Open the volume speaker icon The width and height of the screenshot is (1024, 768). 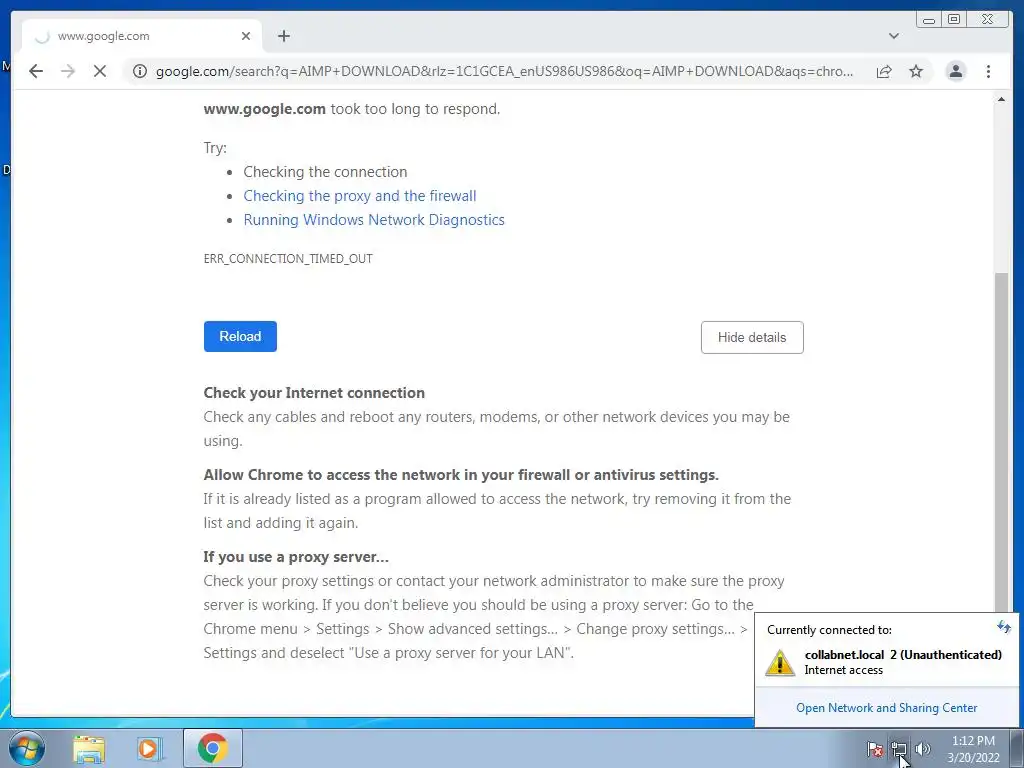(923, 749)
